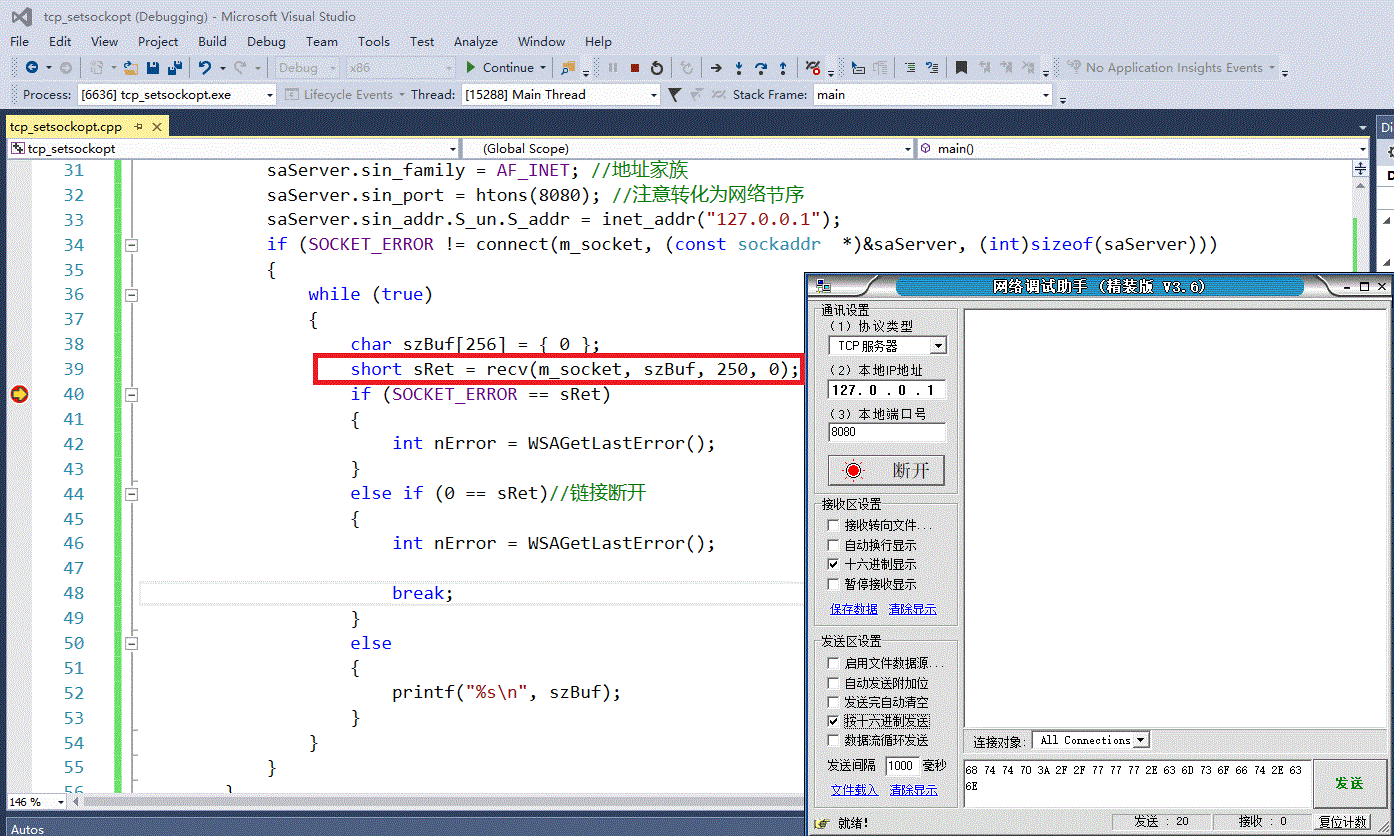
Task: Open the Stack Frame dropdown
Action: click(x=1046, y=95)
